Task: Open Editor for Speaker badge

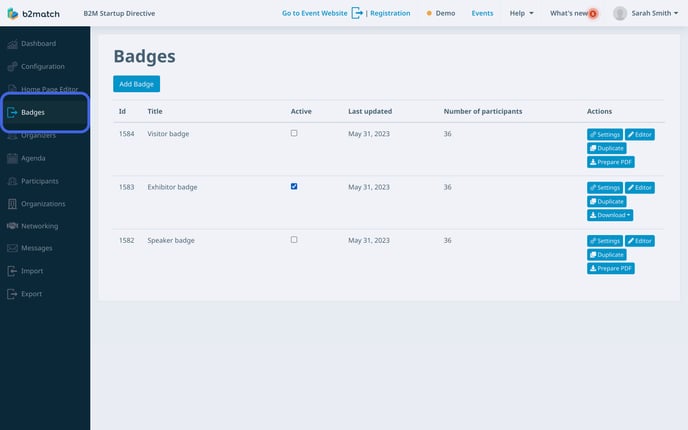Action: [x=640, y=241]
